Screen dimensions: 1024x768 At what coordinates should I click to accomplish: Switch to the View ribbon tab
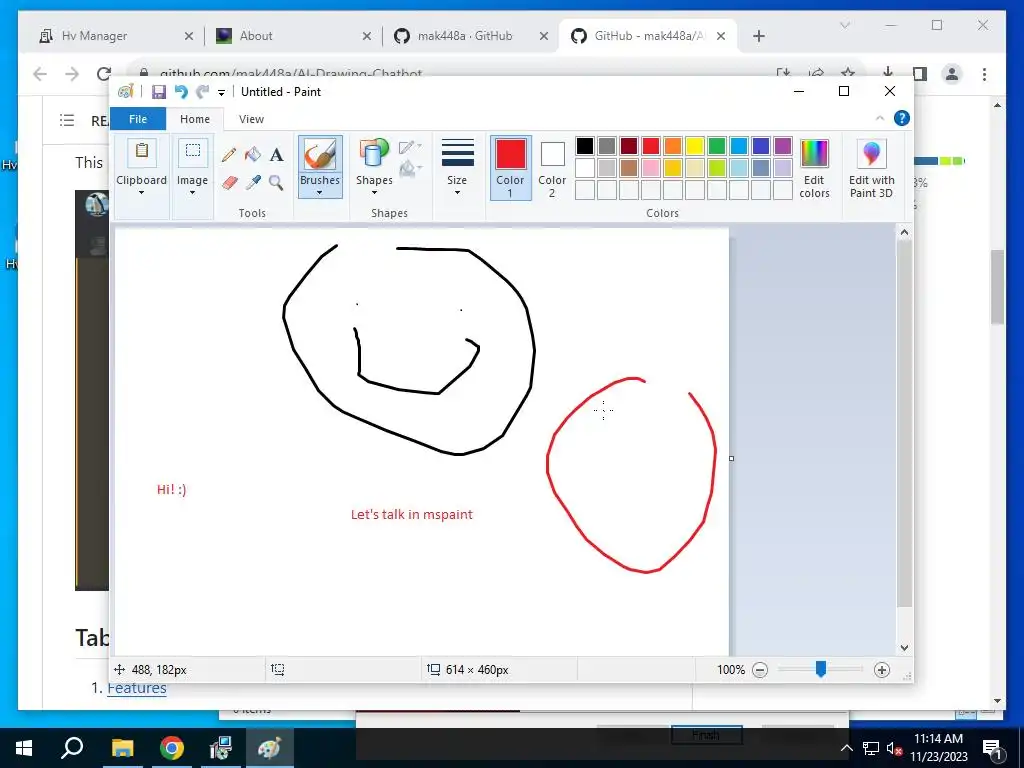coord(251,119)
